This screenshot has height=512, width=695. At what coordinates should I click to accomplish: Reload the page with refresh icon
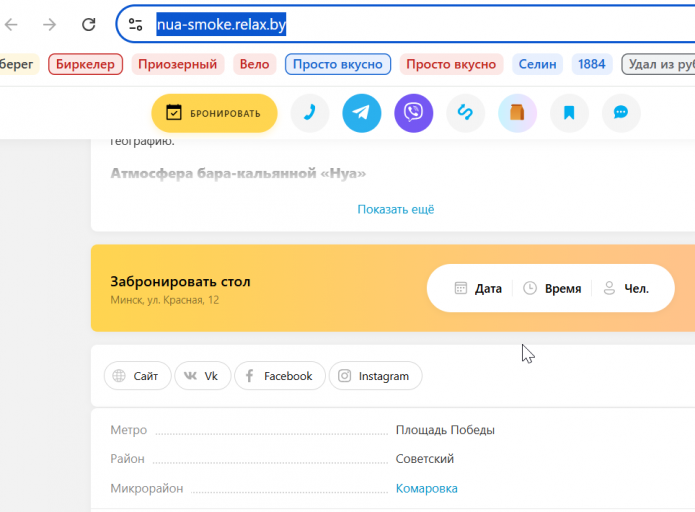pos(89,24)
